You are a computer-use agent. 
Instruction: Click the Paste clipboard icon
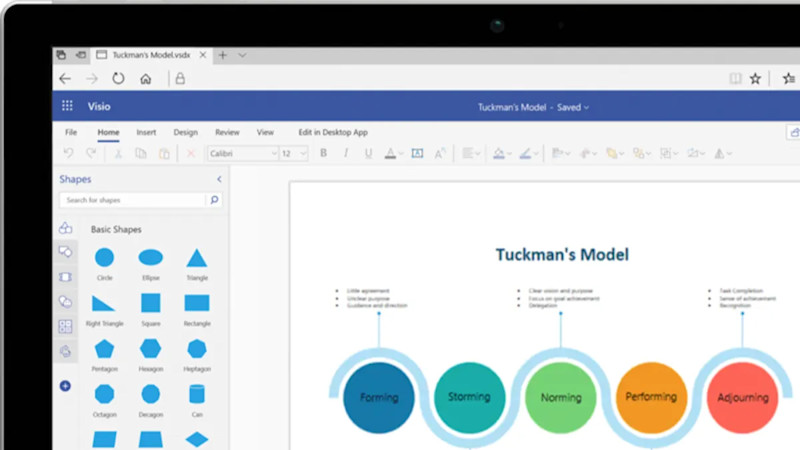click(x=164, y=154)
